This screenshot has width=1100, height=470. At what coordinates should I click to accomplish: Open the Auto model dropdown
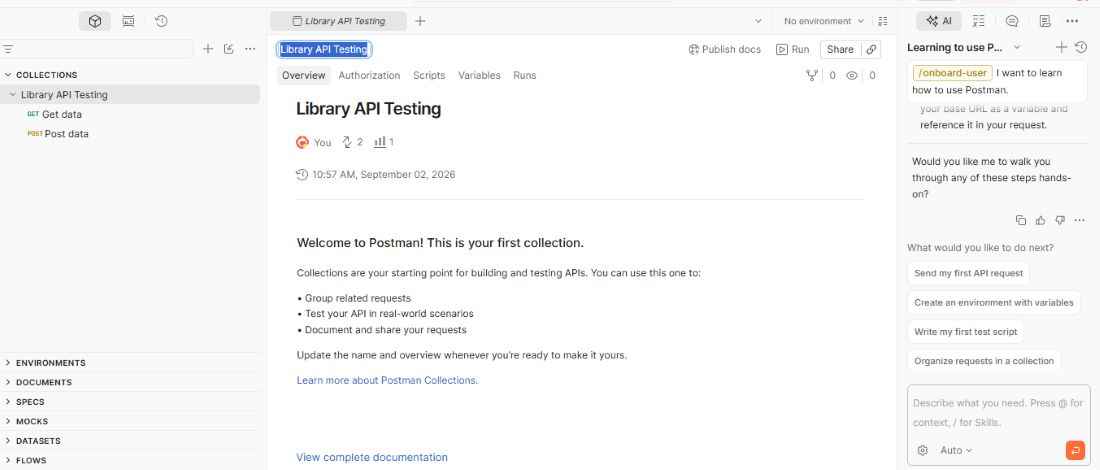point(956,450)
